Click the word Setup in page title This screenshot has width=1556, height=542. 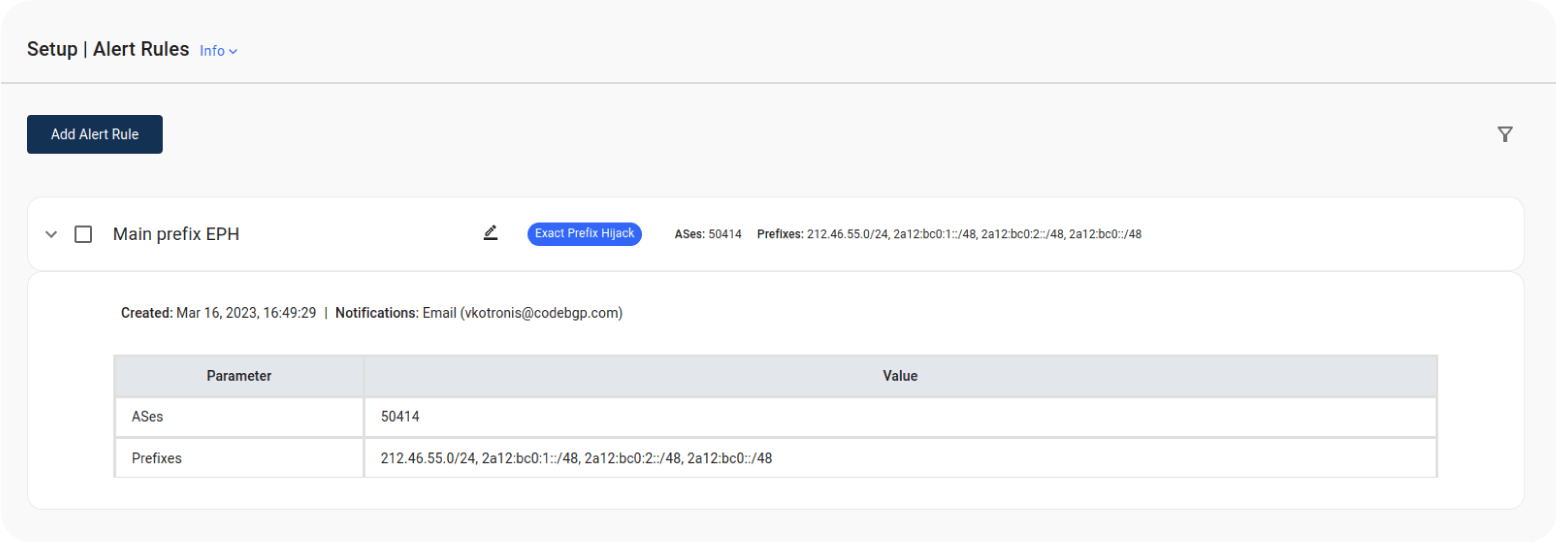coord(52,49)
